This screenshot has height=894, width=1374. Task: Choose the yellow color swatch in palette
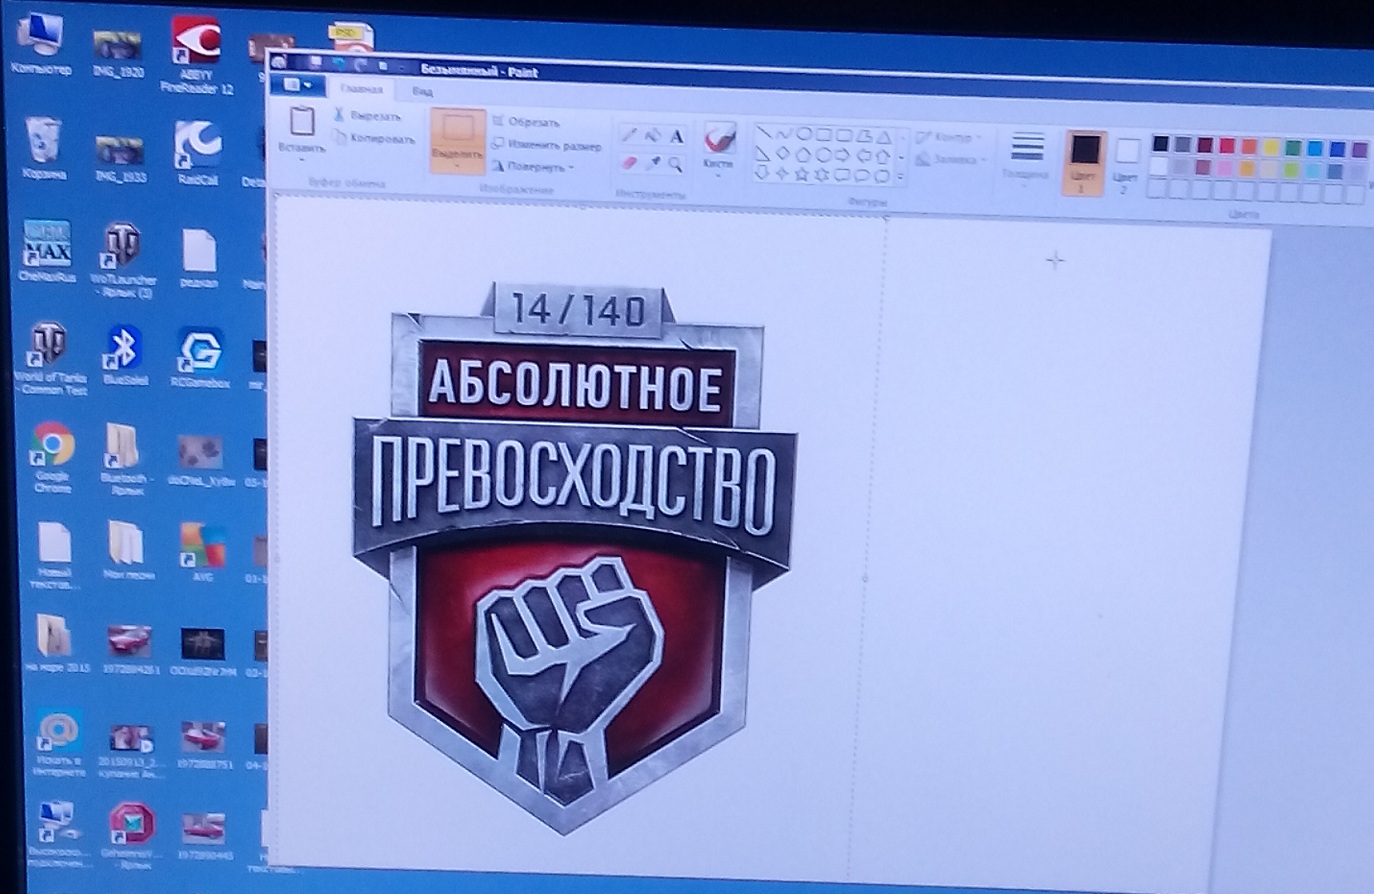(1270, 147)
